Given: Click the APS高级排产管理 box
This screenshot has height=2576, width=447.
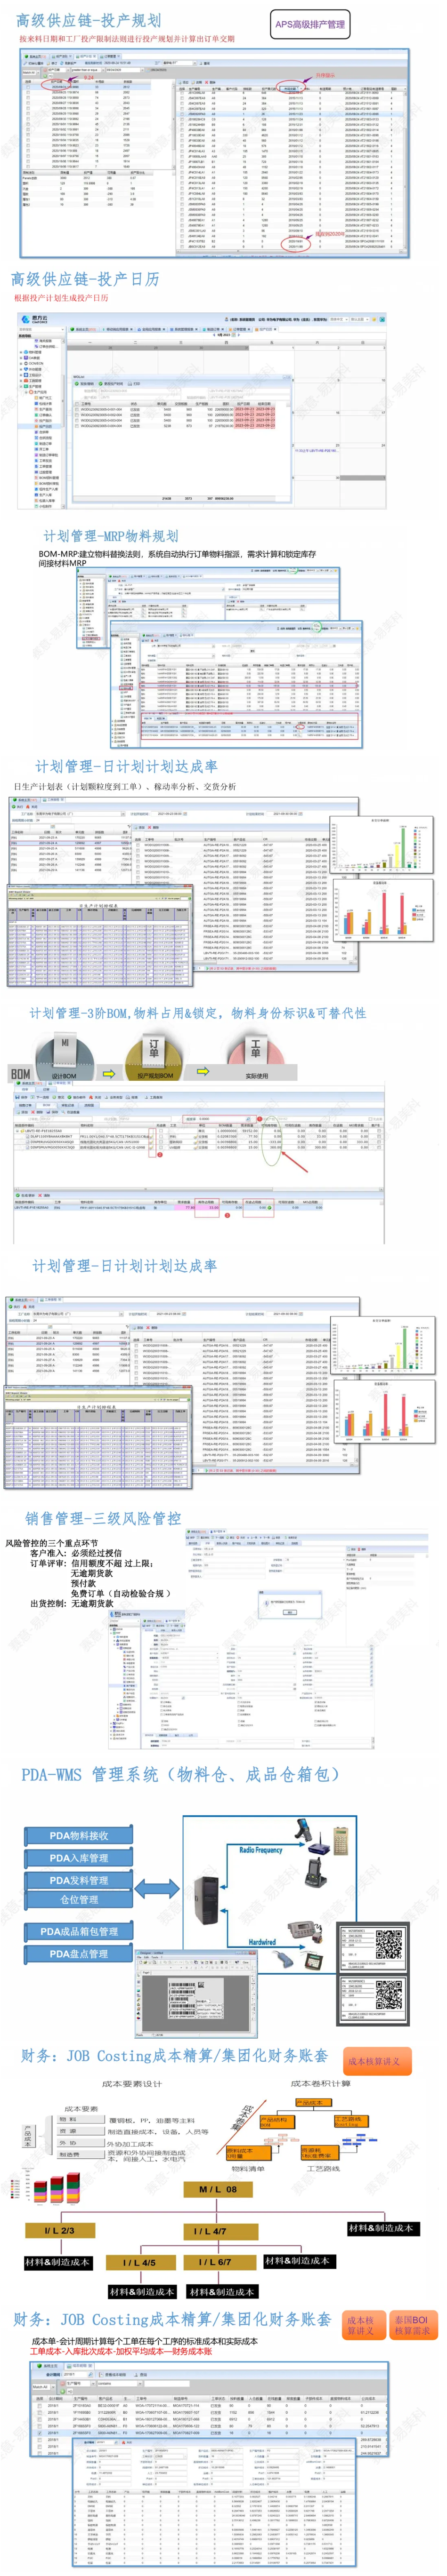Looking at the screenshot, I should click(x=310, y=24).
